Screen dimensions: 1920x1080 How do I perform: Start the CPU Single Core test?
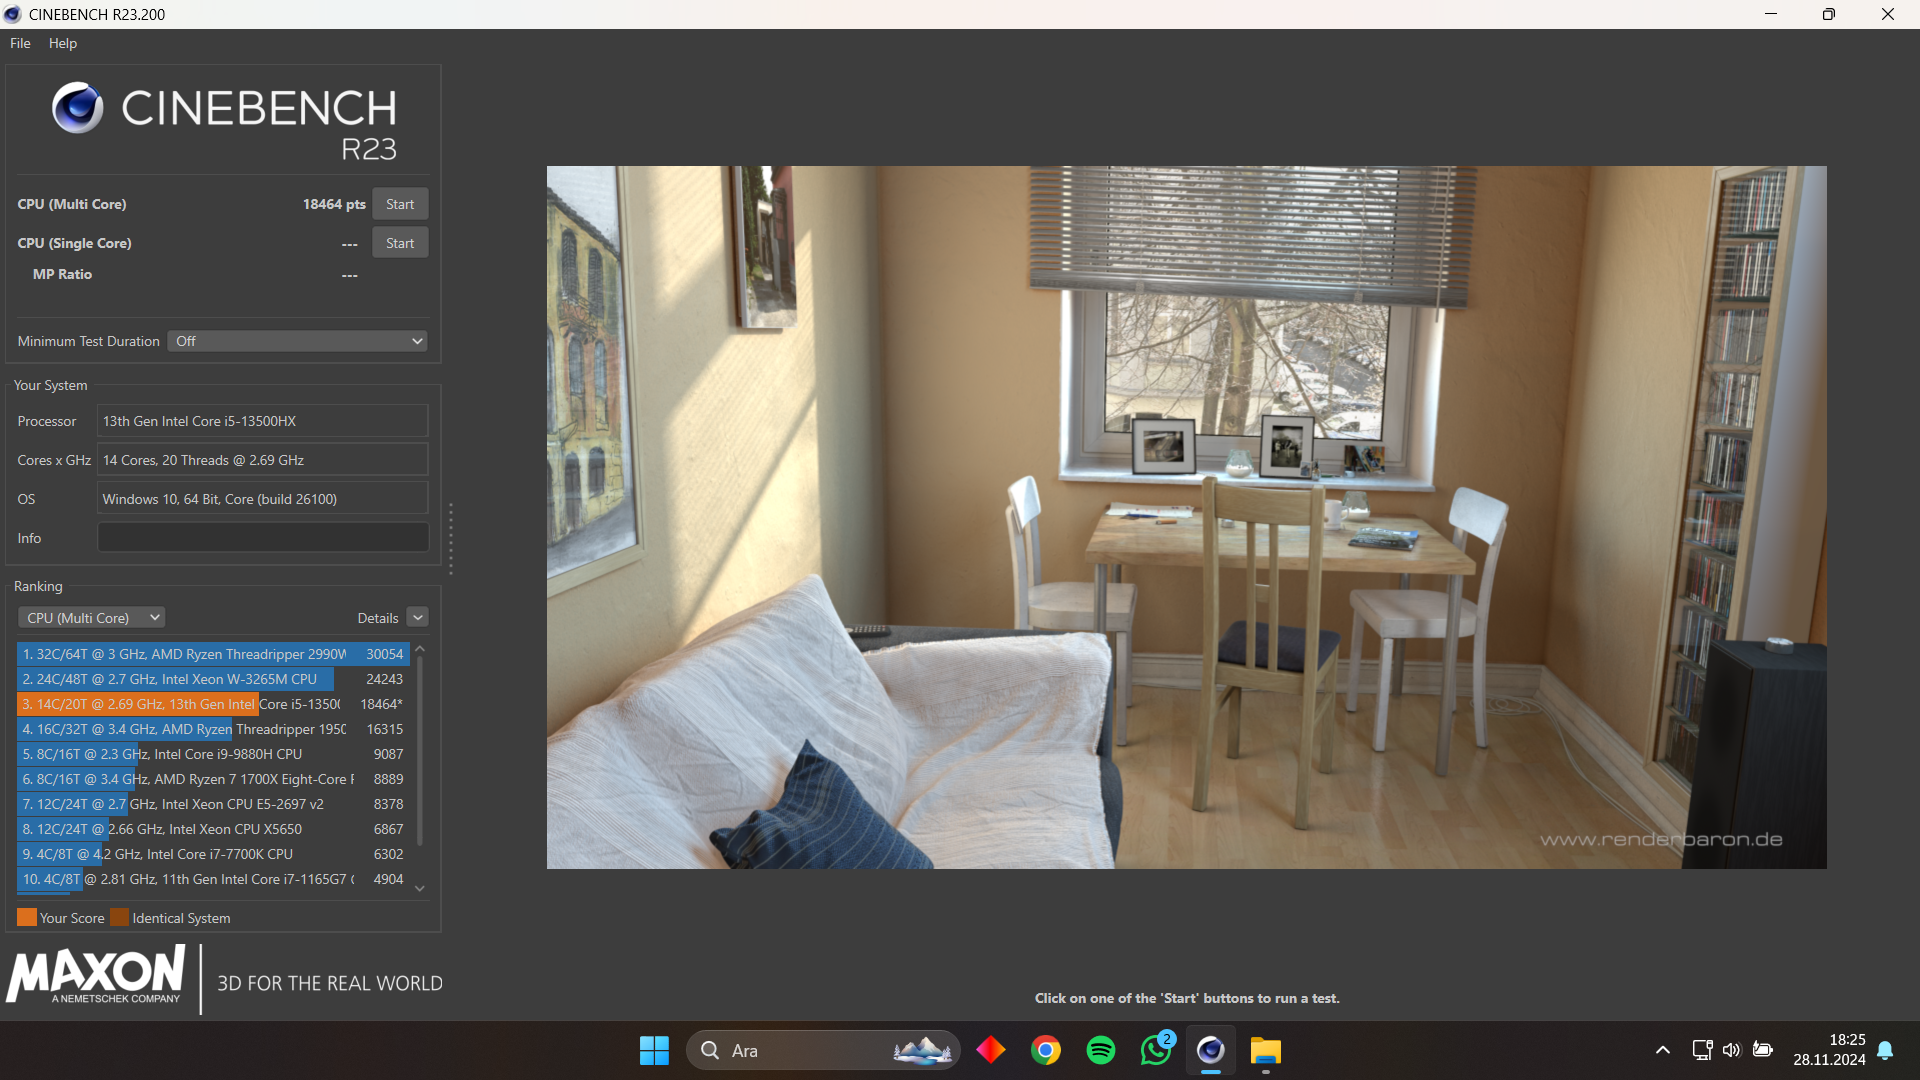(x=400, y=243)
